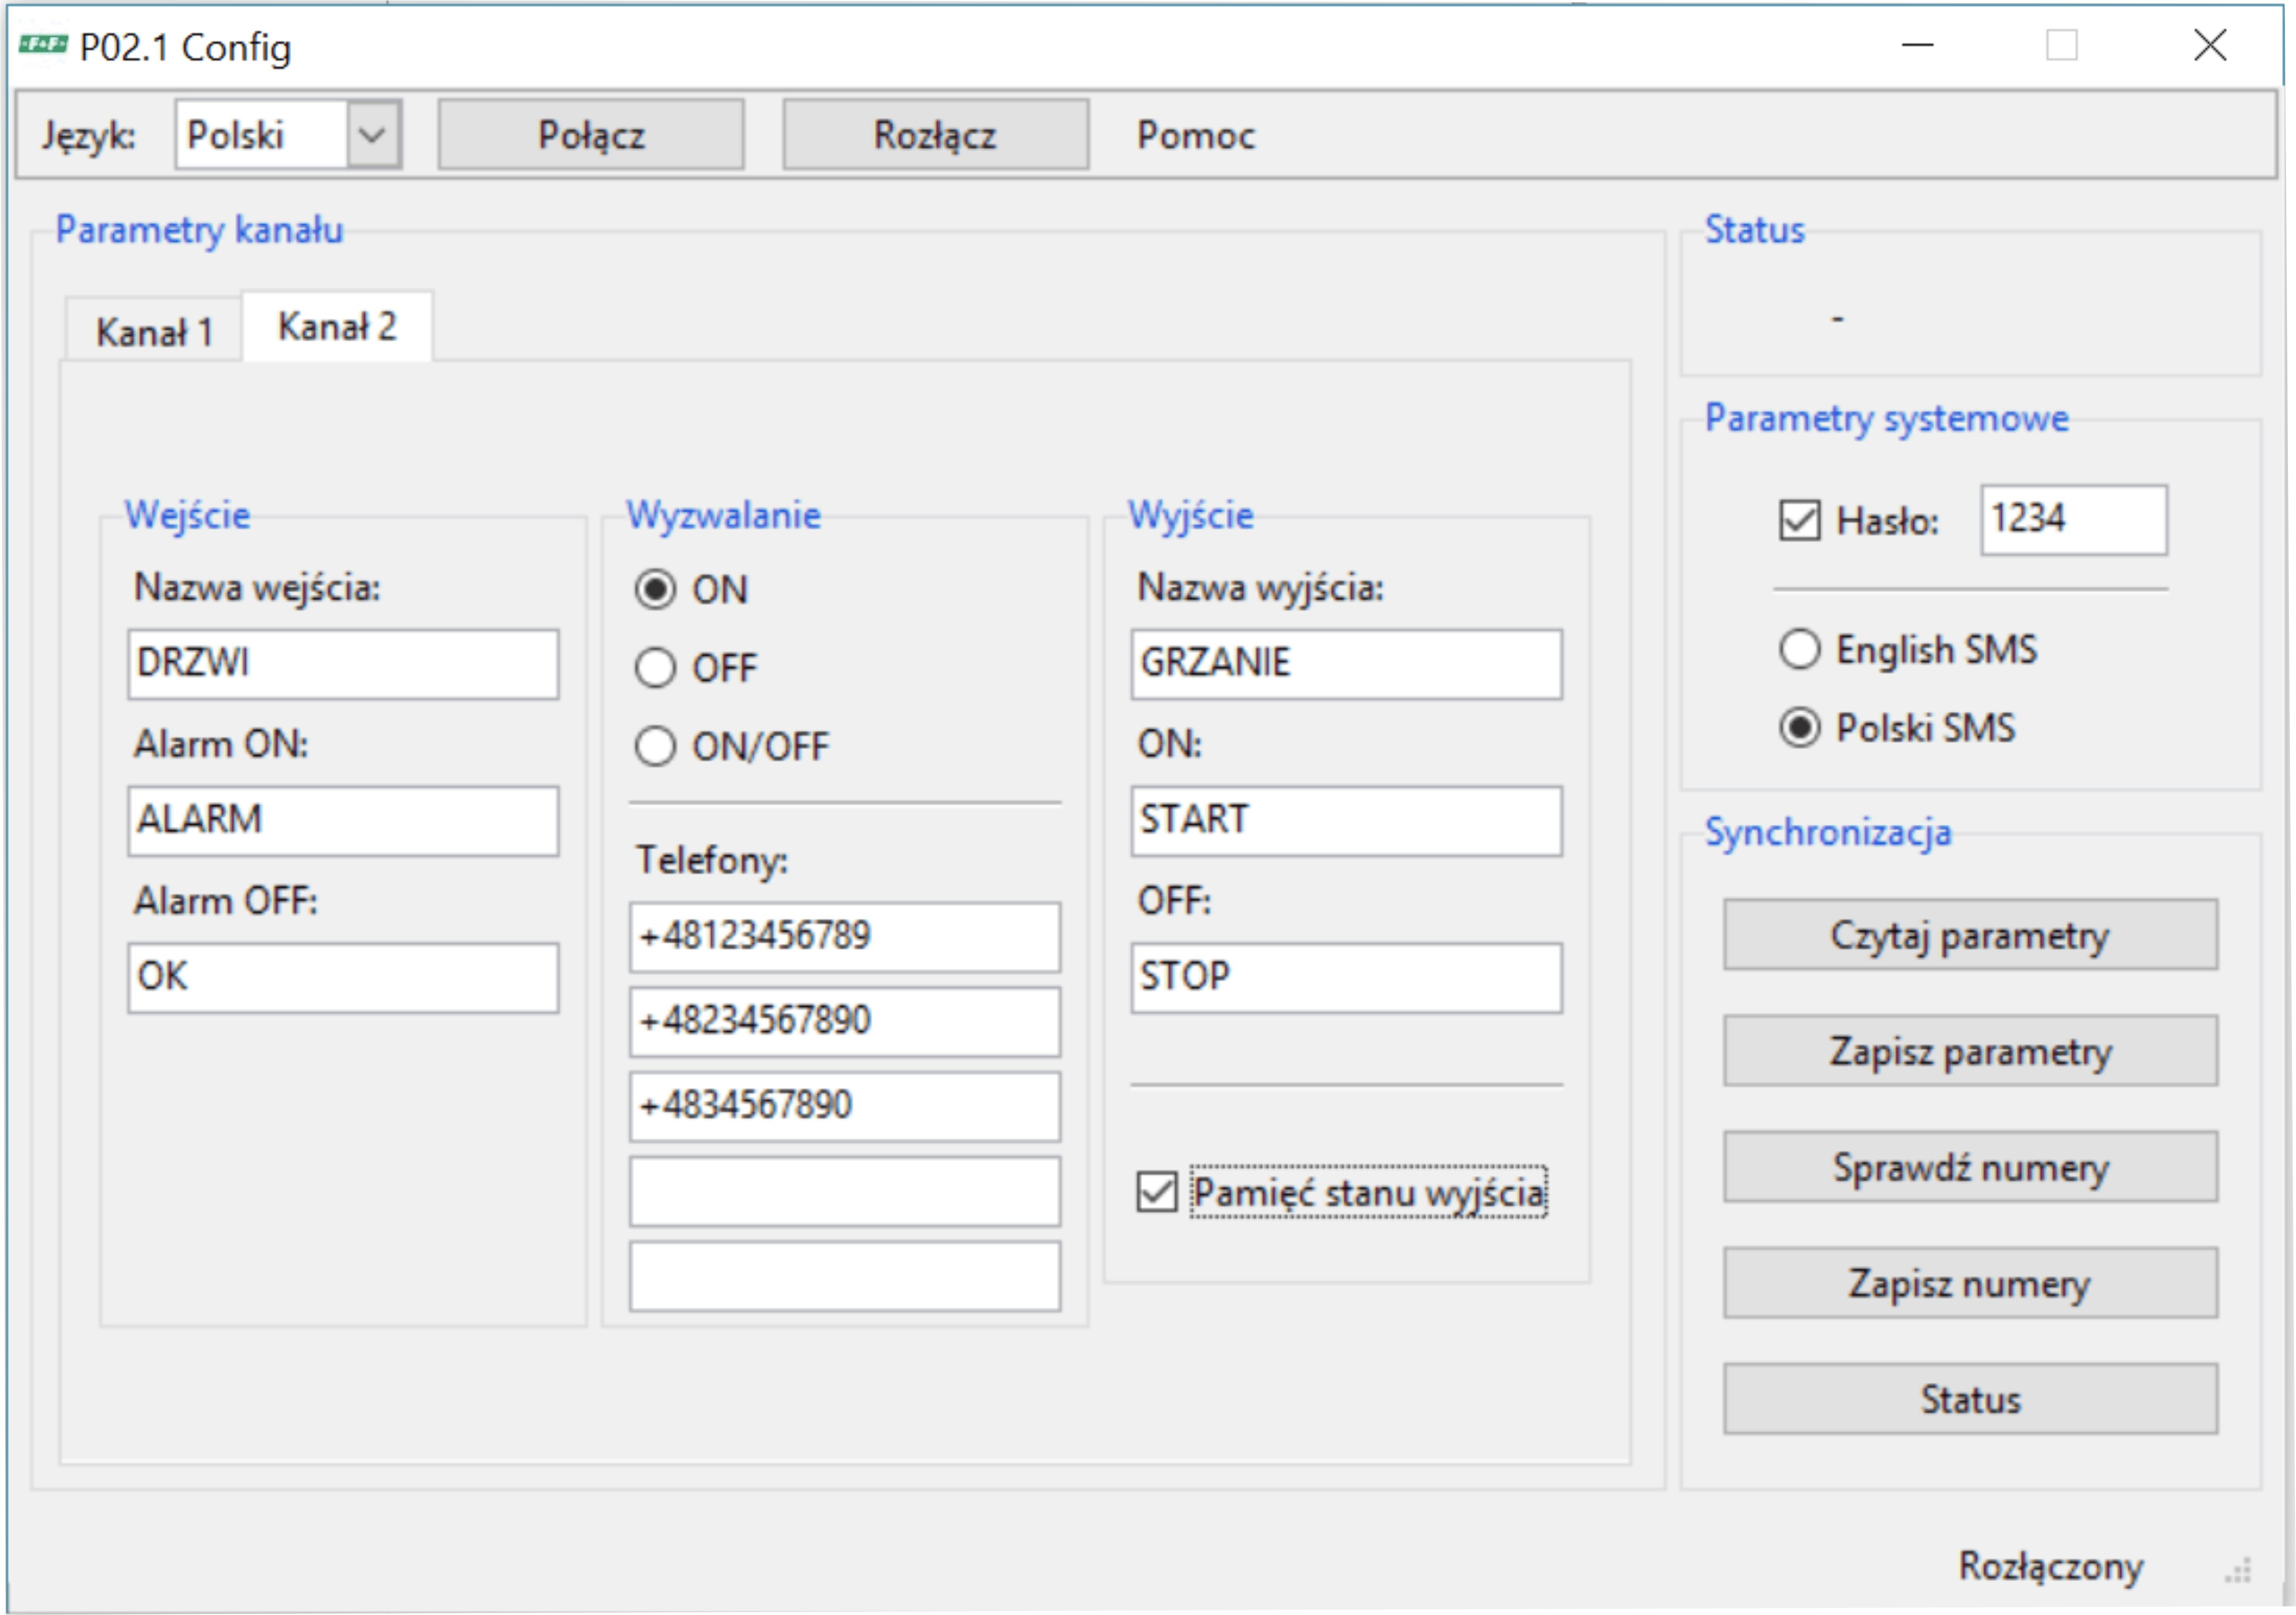Click the Zapisz numery button
The width and height of the screenshot is (2296, 1615).
point(1970,1284)
